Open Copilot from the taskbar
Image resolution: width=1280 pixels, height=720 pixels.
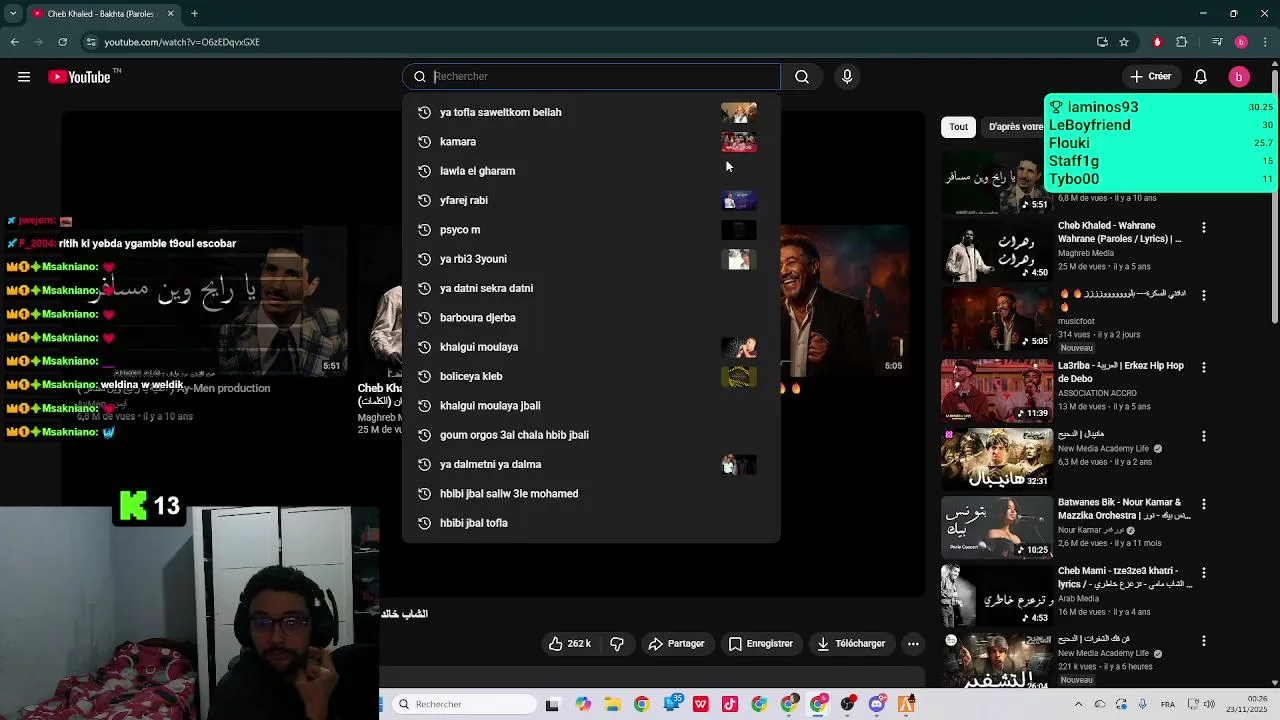point(583,704)
